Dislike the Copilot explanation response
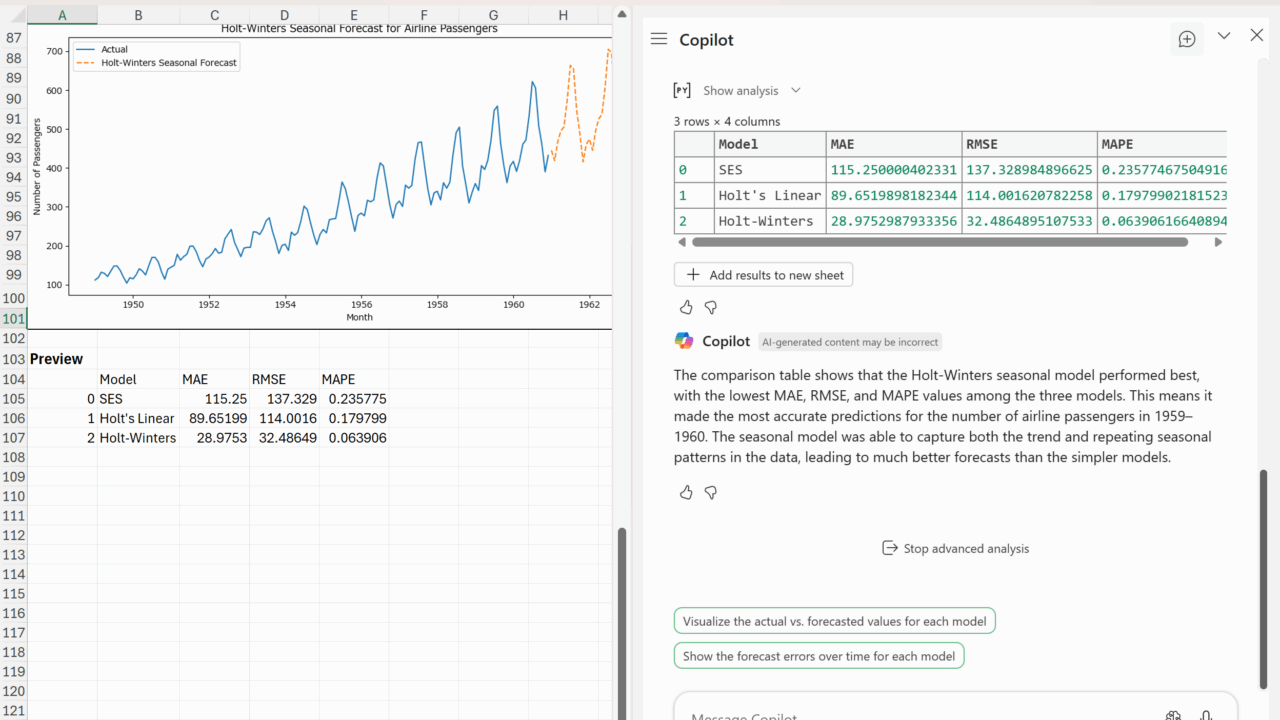Viewport: 1280px width, 720px height. tap(711, 492)
